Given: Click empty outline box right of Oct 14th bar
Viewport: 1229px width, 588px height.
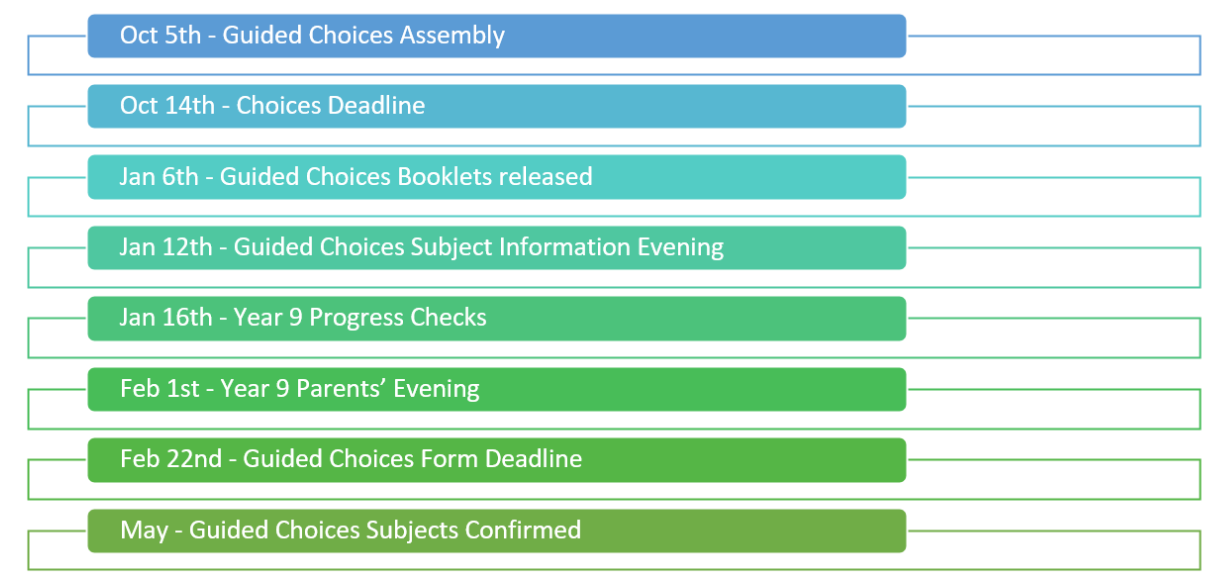Looking at the screenshot, I should pos(1054,126).
